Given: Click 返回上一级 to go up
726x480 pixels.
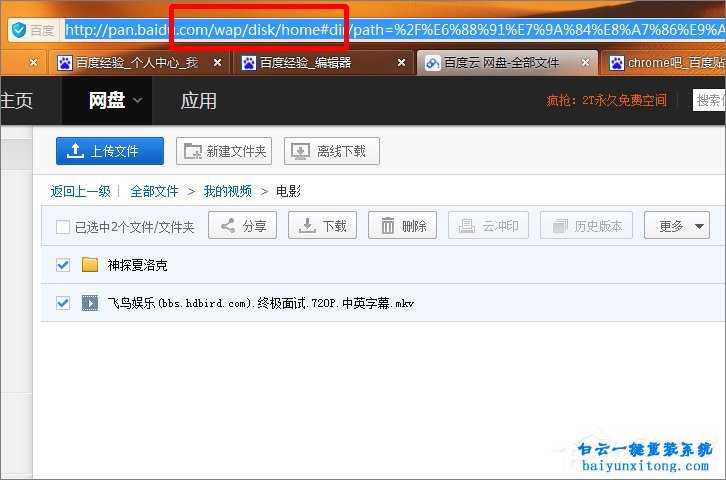Looking at the screenshot, I should pos(81,191).
